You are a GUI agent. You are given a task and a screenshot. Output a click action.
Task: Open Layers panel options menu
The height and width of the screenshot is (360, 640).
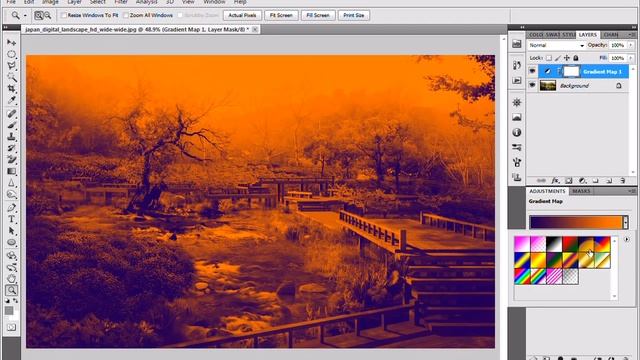(632, 35)
